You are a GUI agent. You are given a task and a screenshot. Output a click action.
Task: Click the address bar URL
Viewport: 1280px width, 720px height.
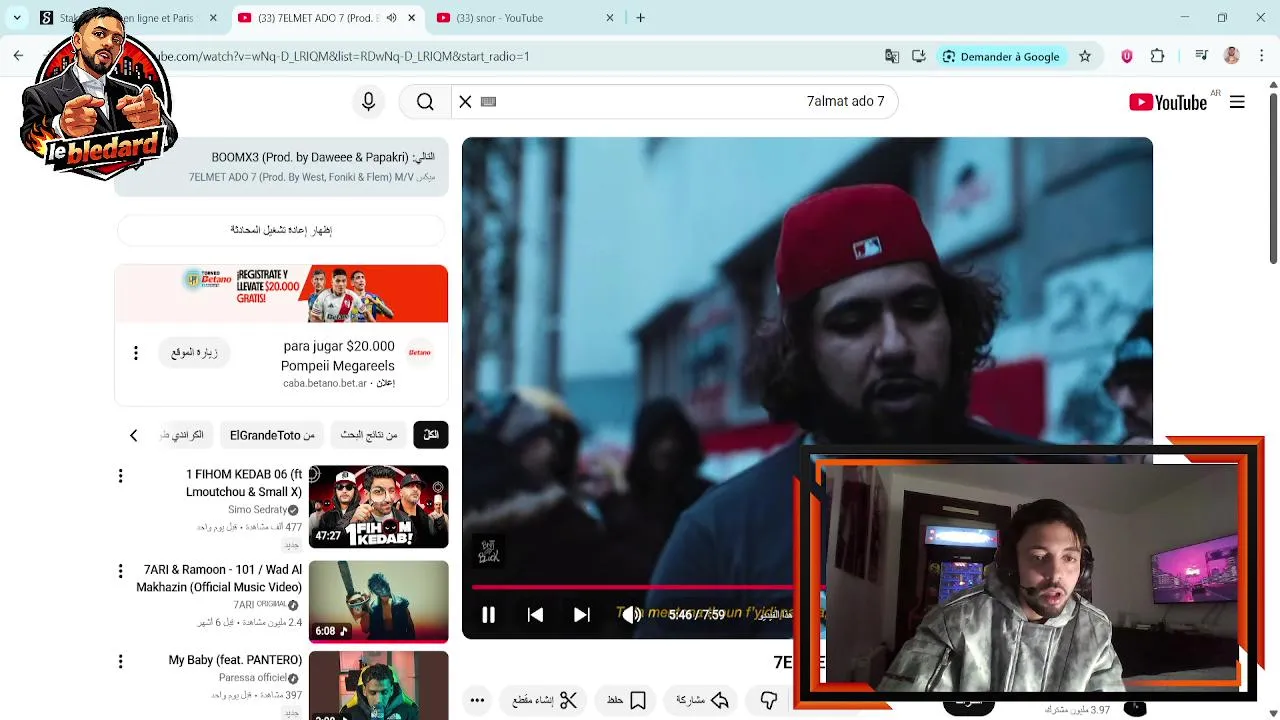pyautogui.click(x=345, y=56)
